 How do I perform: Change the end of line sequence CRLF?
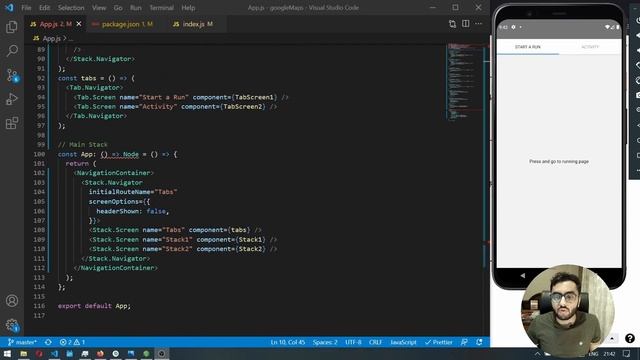point(375,342)
